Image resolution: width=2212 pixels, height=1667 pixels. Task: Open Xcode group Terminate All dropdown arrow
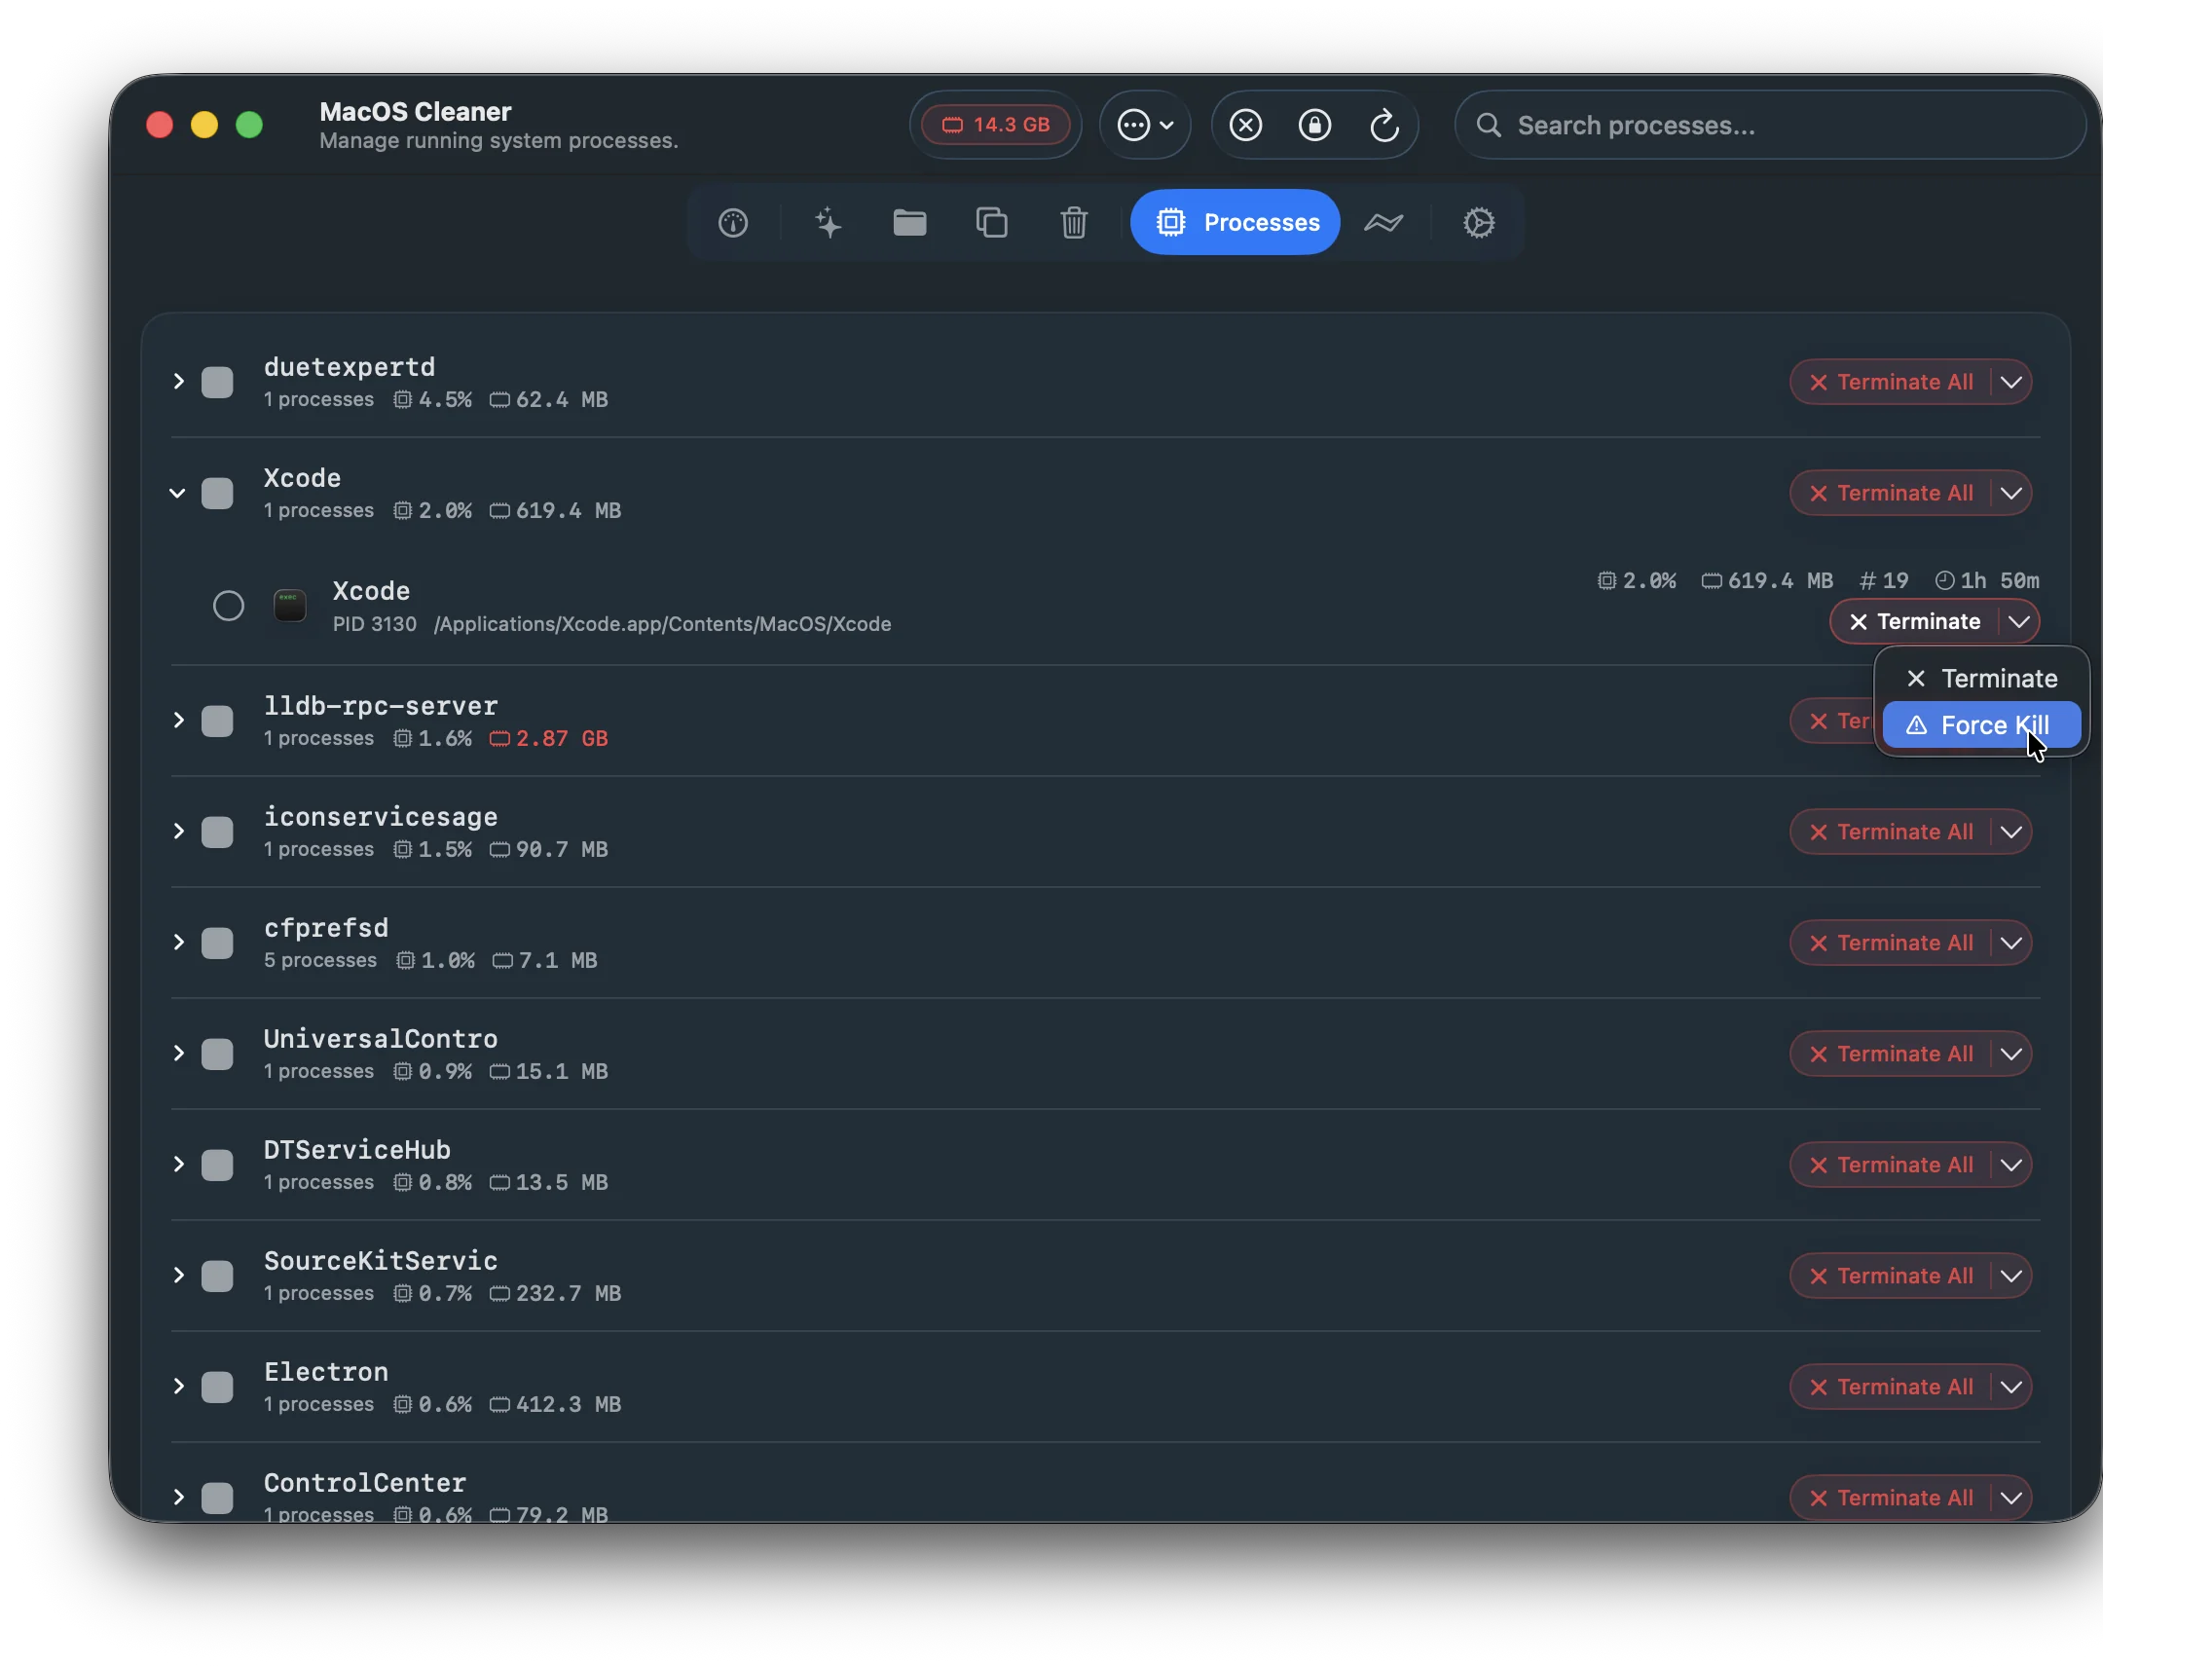(x=2011, y=493)
